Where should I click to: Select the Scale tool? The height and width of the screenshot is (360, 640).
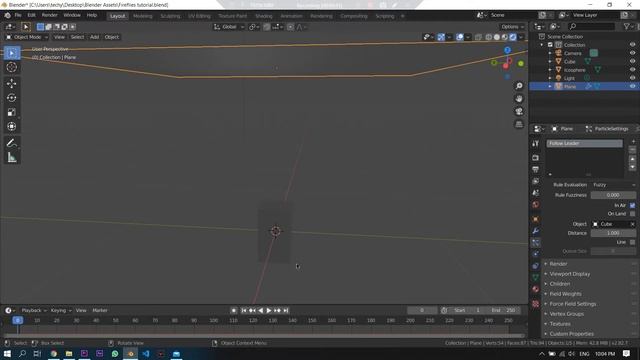[12, 112]
